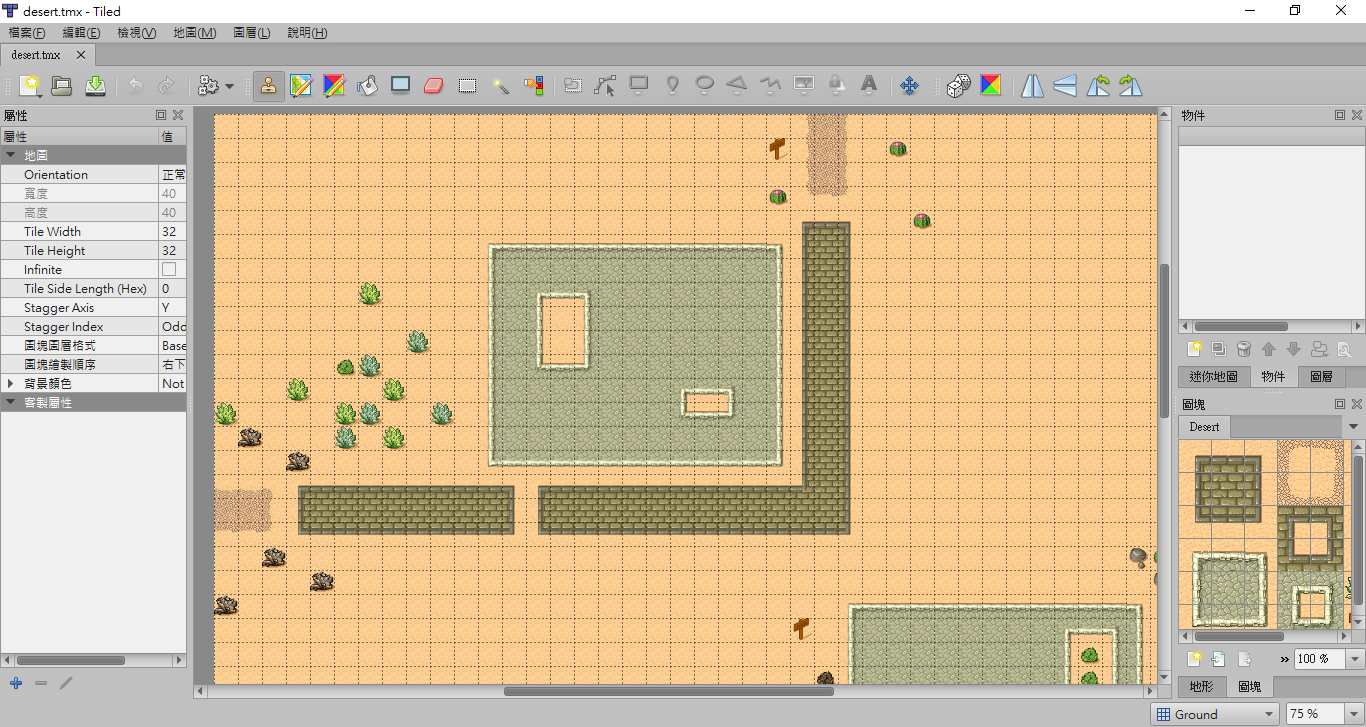Viewport: 1366px width, 727px height.
Task: Open the 檔案 menu
Action: coord(27,33)
